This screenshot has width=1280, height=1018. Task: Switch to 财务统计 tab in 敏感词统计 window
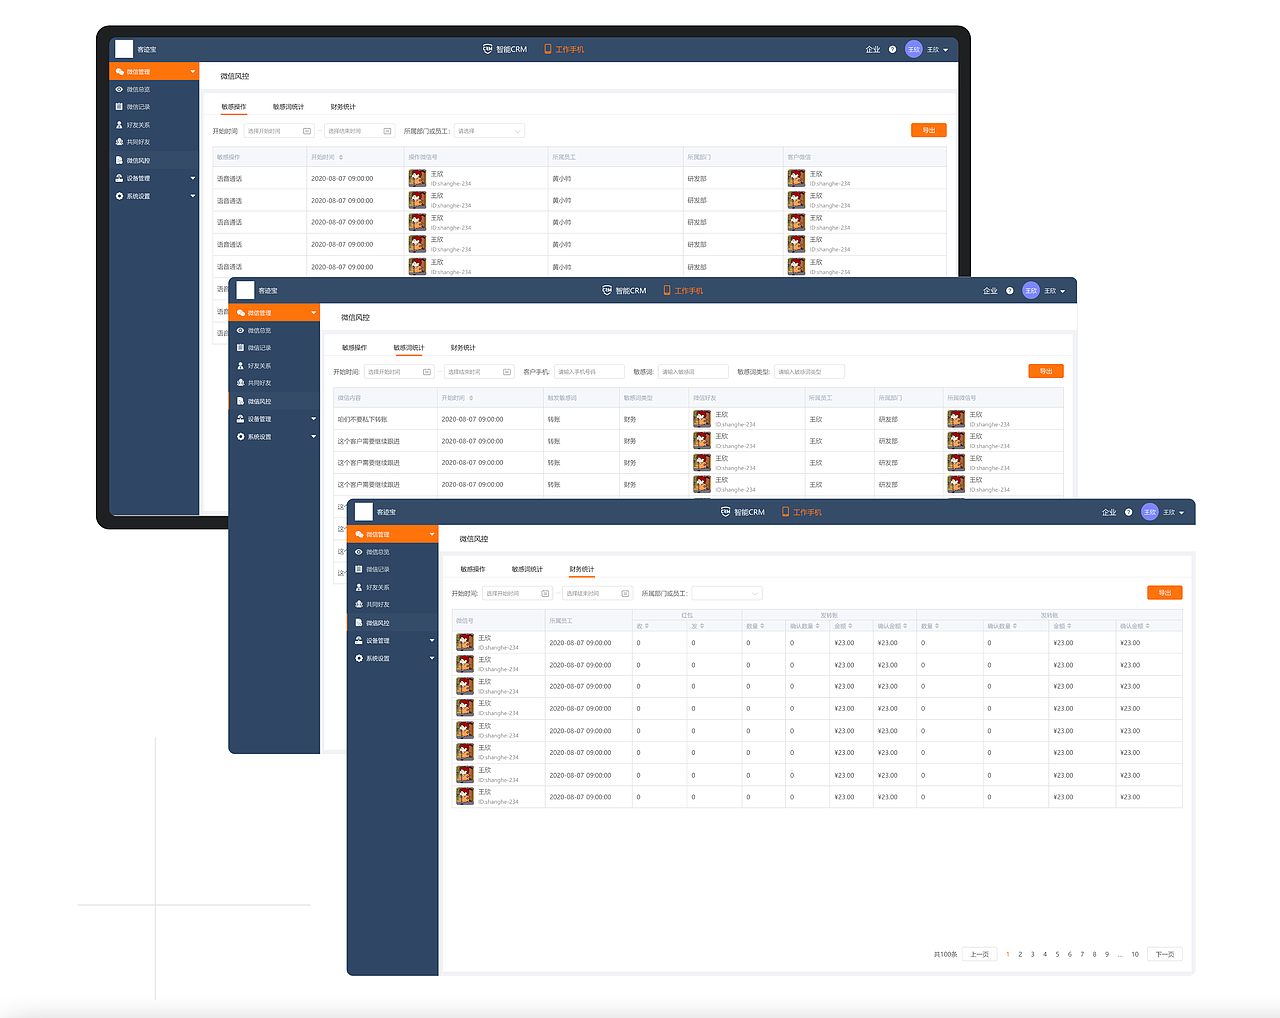[463, 348]
